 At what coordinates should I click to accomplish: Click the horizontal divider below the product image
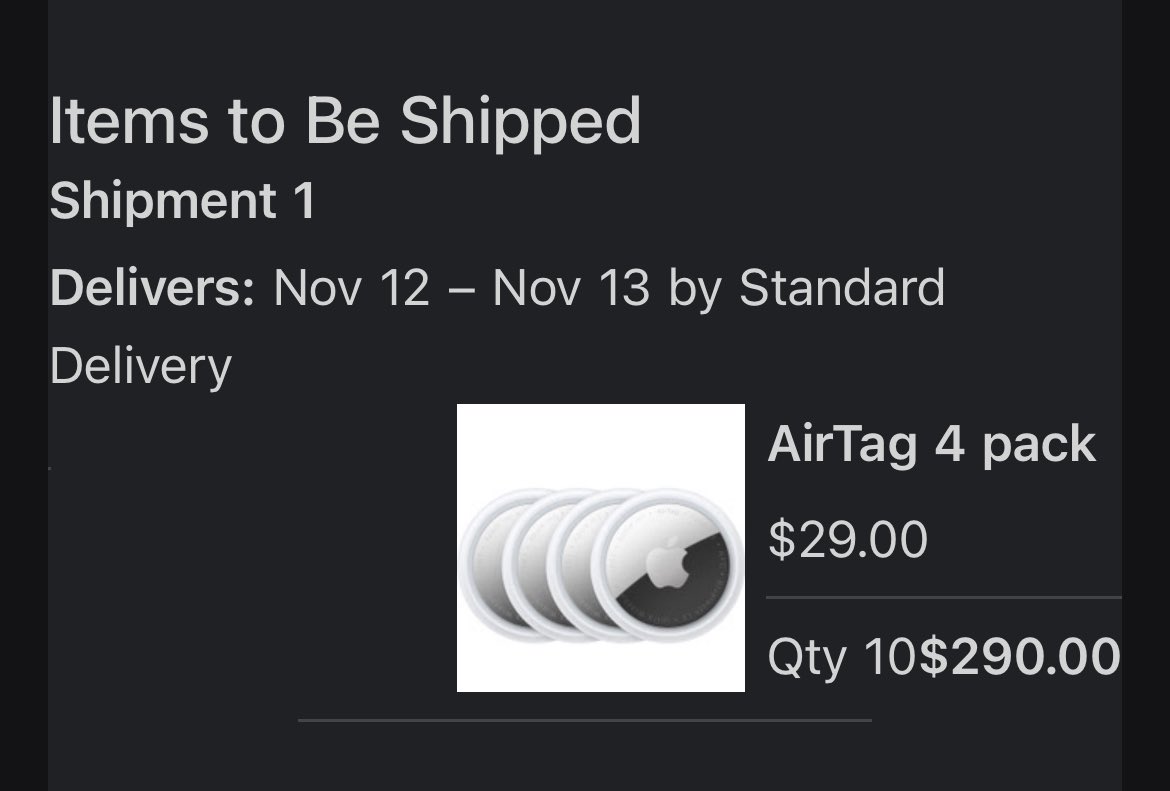(x=584, y=720)
